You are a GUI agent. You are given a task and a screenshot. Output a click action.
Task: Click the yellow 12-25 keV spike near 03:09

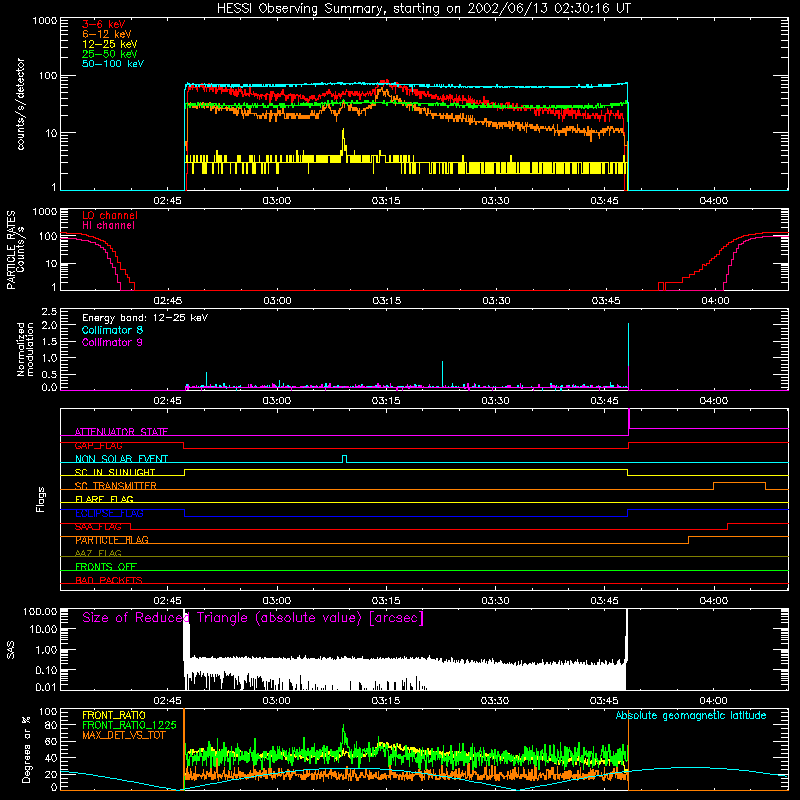(343, 143)
